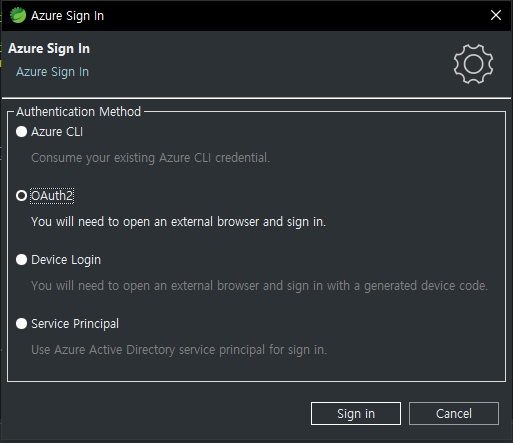Viewport: 513px width, 443px height.
Task: Click the OAuth2 label text
Action: pos(52,196)
